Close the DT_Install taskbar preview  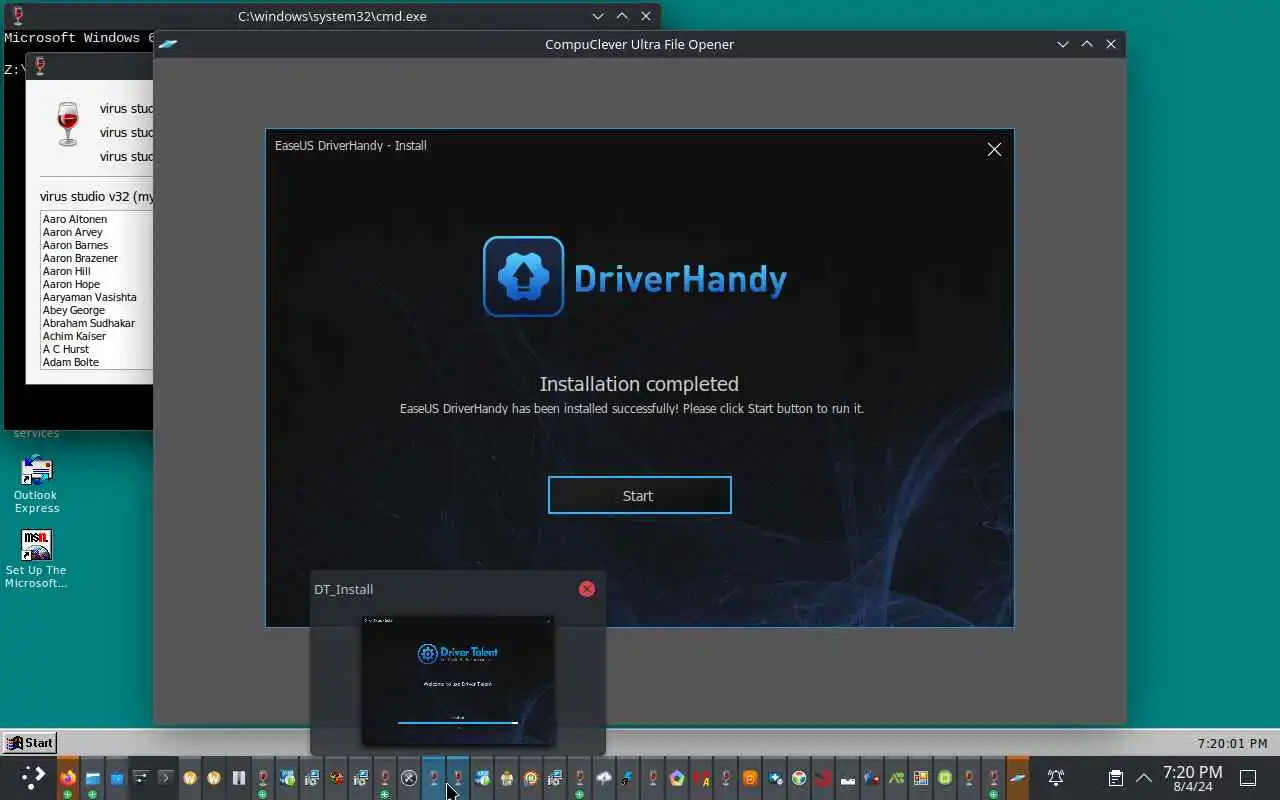point(587,589)
